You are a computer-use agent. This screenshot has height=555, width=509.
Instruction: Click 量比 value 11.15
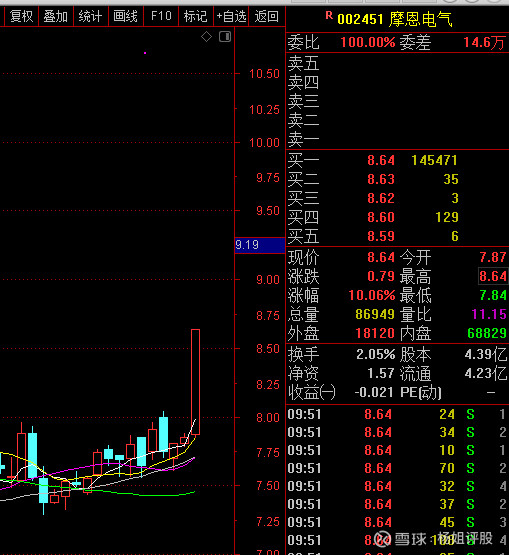489,314
